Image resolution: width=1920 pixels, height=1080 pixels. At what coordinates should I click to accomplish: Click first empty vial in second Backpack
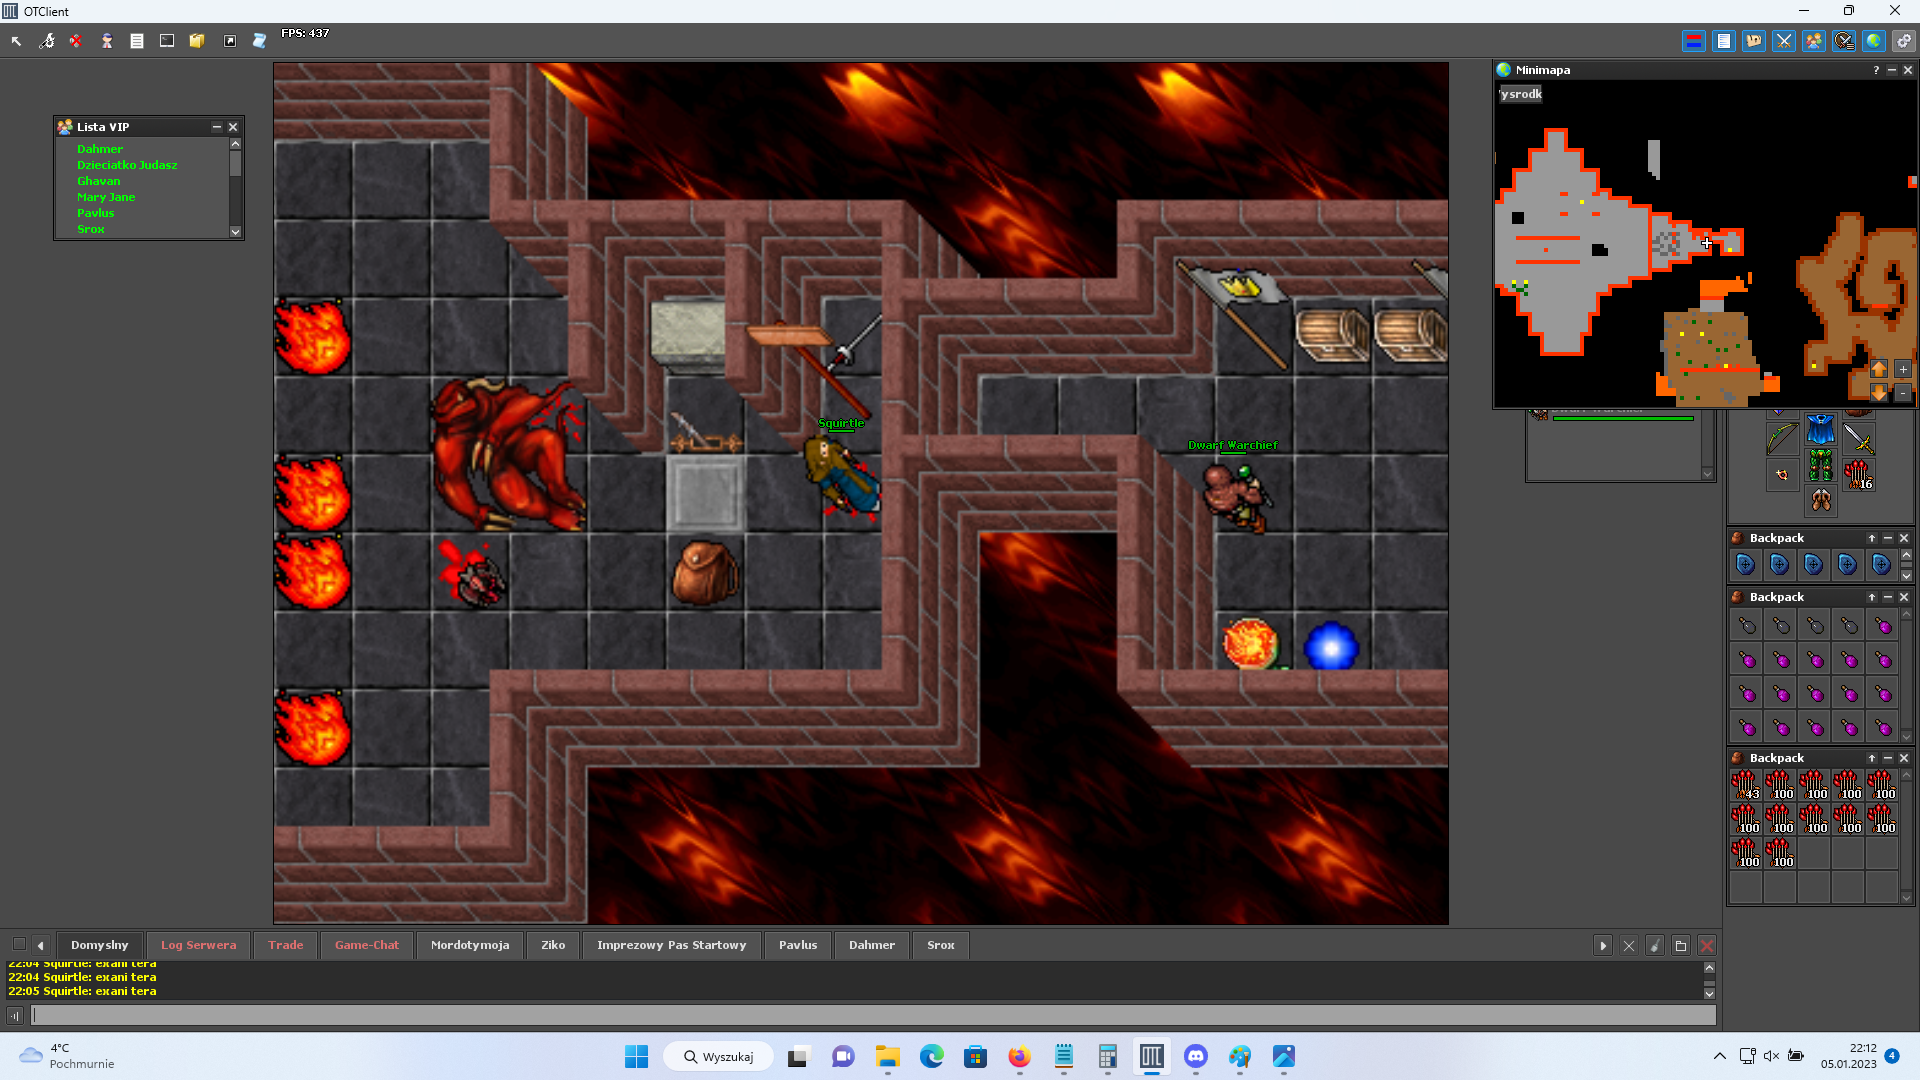pyautogui.click(x=1746, y=626)
